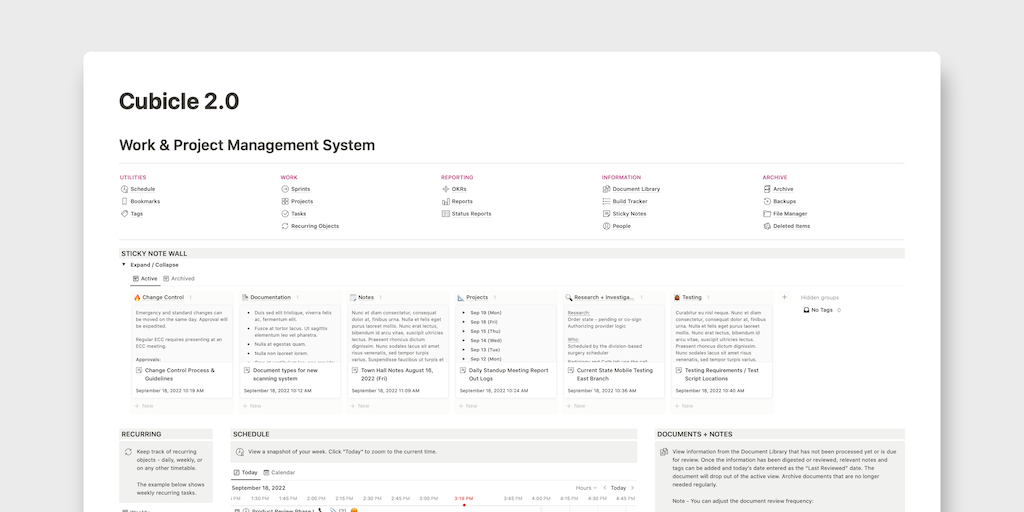
Task: Add a new group with the plus button
Action: [x=784, y=297]
